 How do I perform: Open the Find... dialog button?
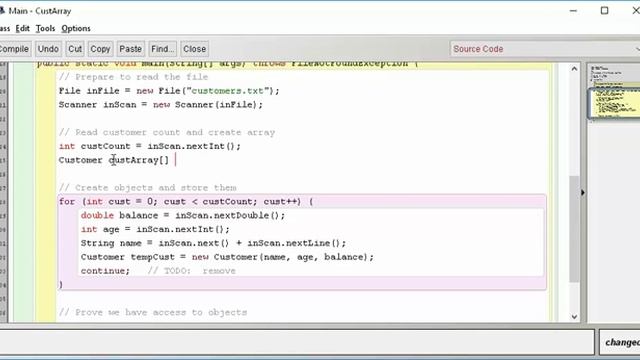tap(162, 49)
